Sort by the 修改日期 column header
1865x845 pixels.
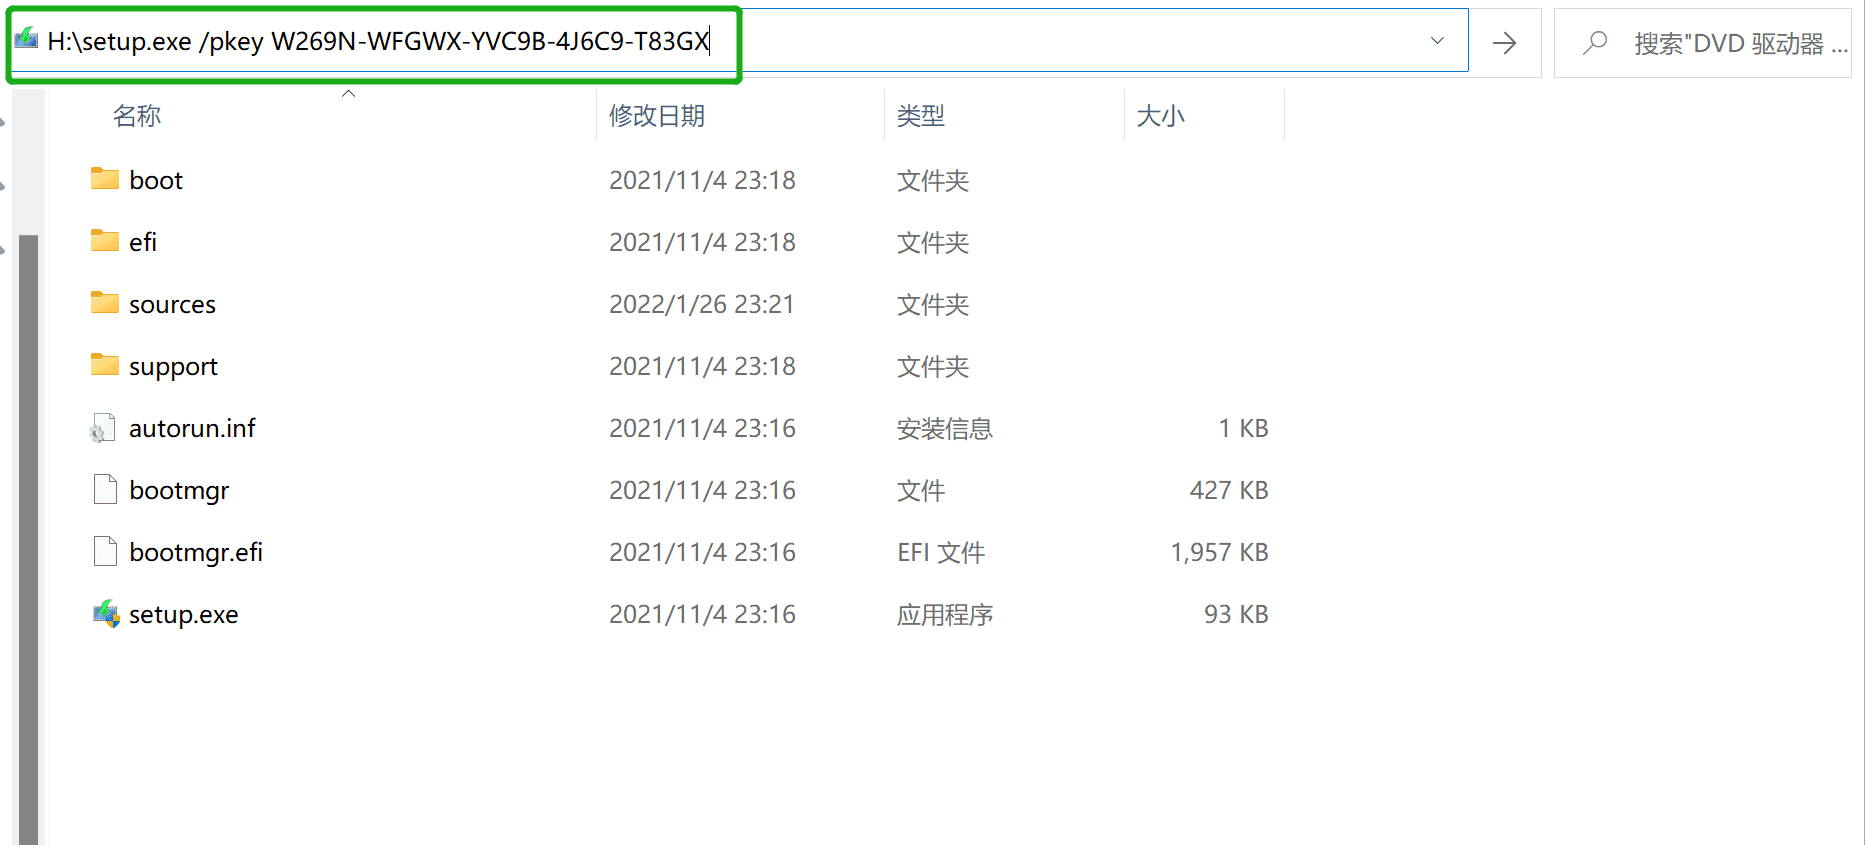point(657,116)
